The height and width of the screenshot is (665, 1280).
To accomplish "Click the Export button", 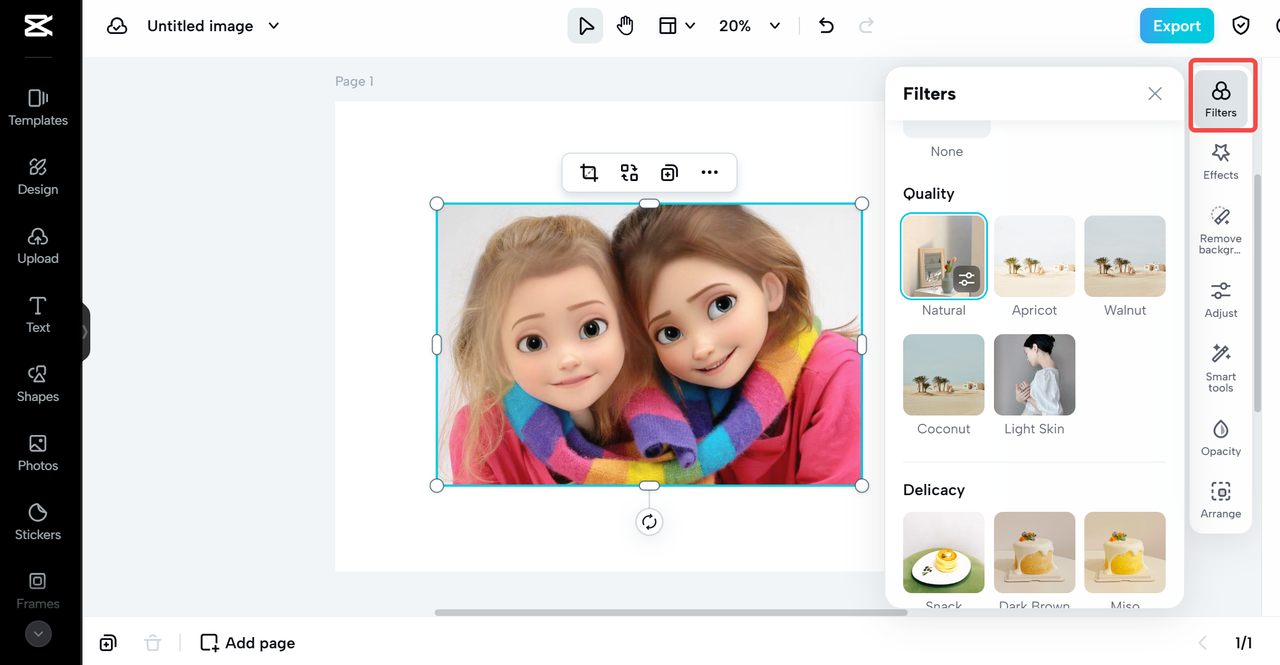I will [1176, 26].
